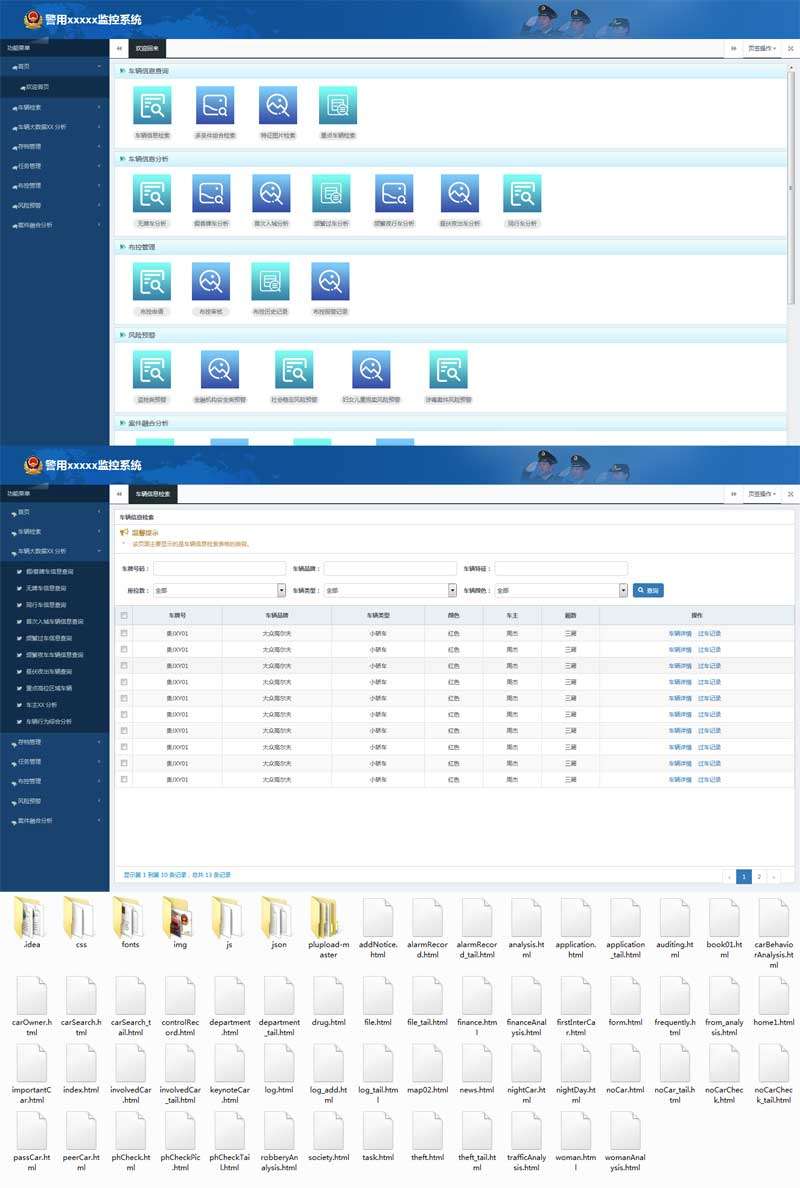Open 车辆详情 link in first row
The width and height of the screenshot is (800, 1188).
coord(680,633)
